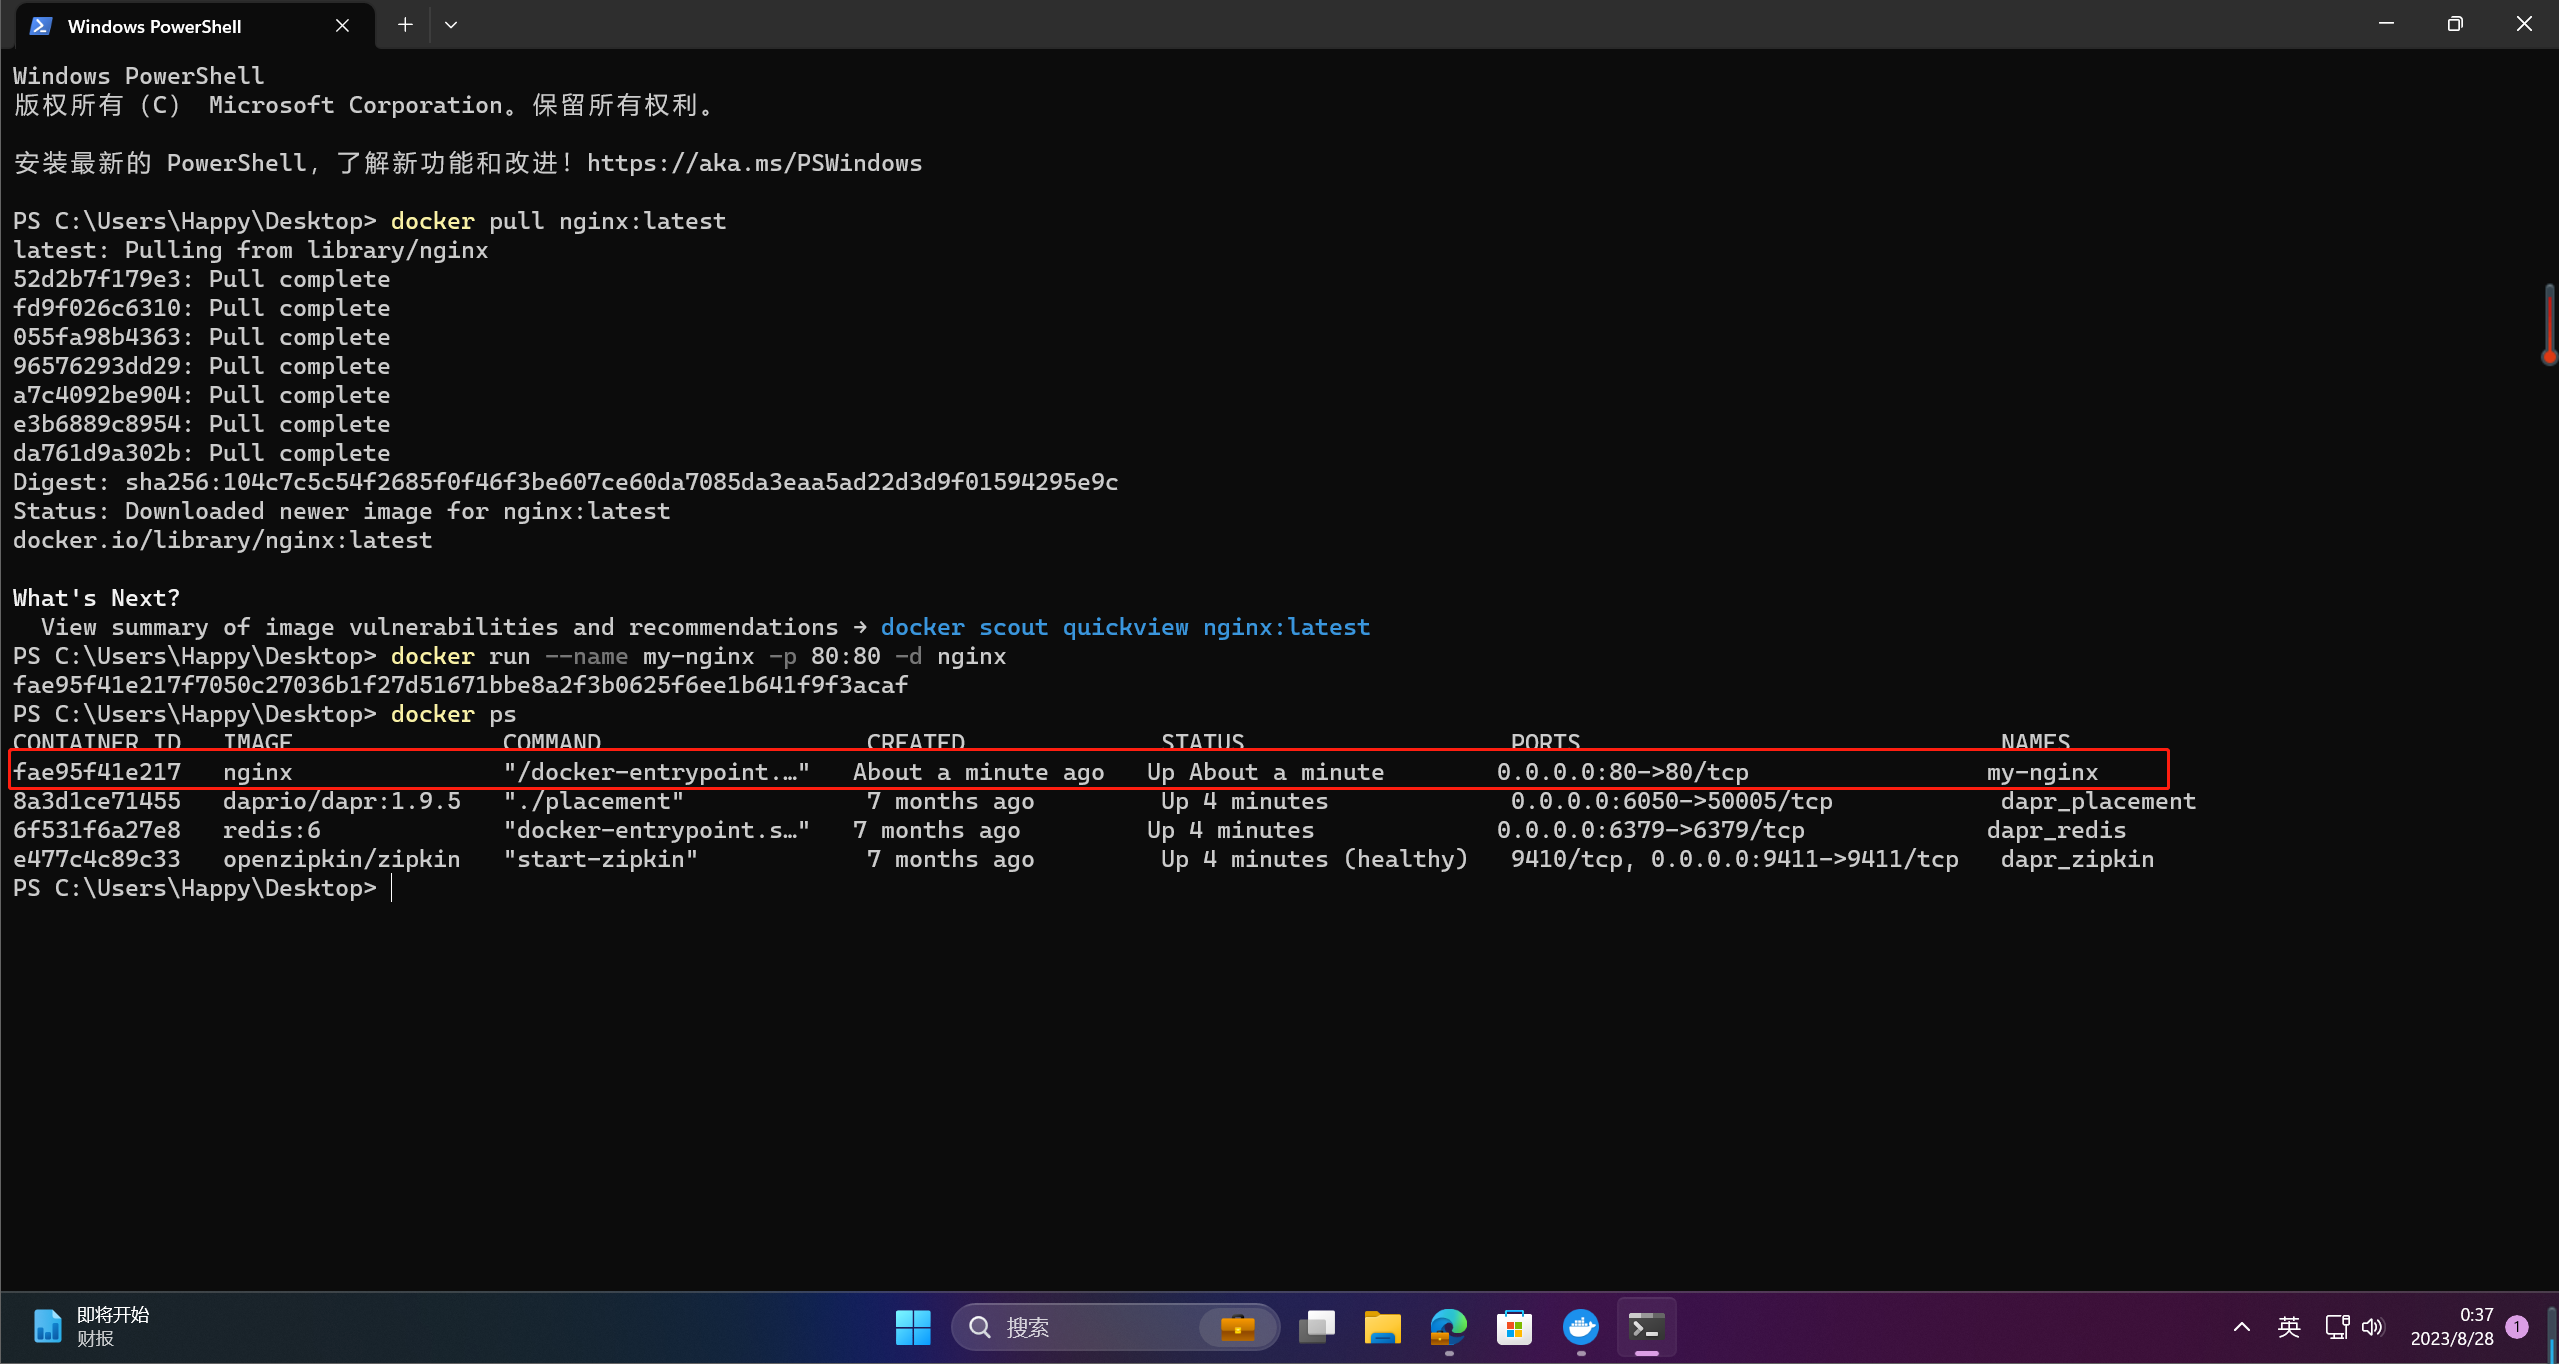Click the "What's Next?" heading

(96, 598)
